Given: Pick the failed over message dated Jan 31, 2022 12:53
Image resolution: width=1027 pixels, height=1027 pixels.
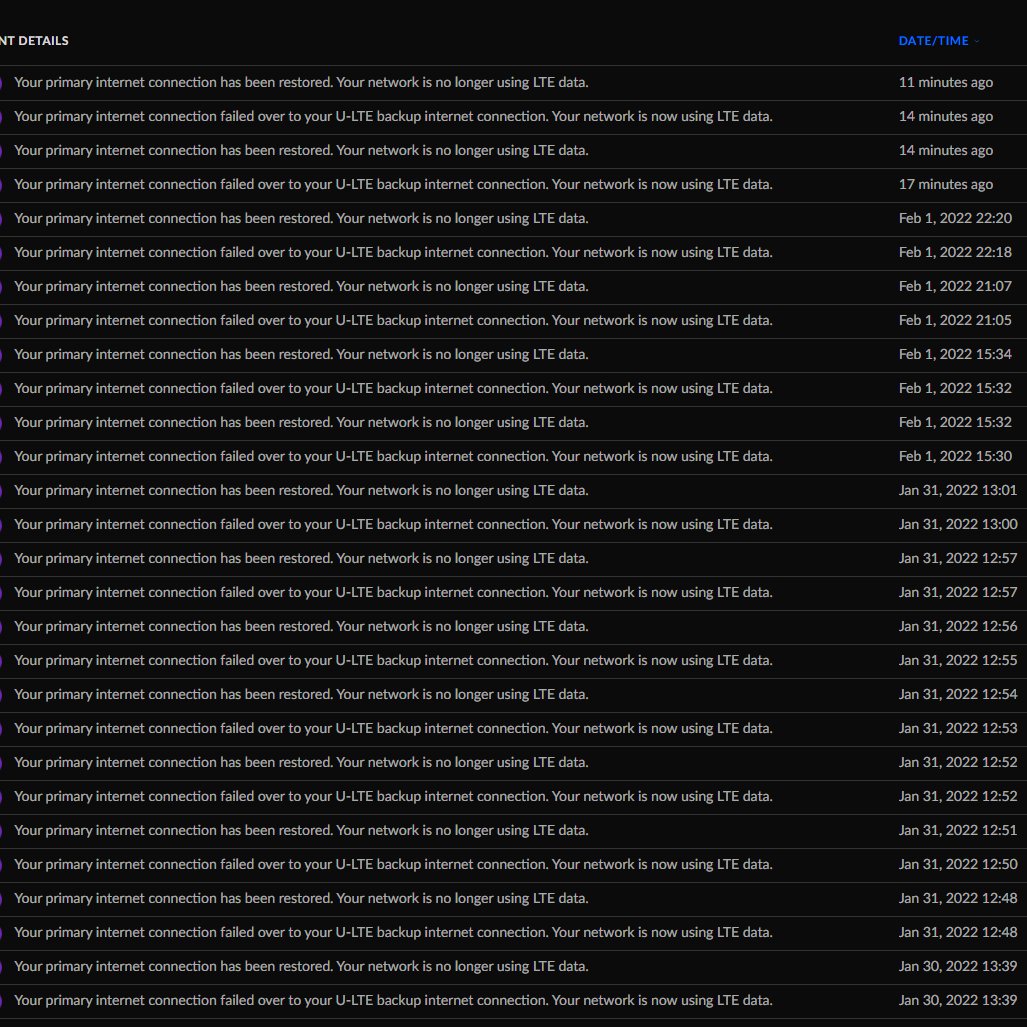Looking at the screenshot, I should point(393,730).
